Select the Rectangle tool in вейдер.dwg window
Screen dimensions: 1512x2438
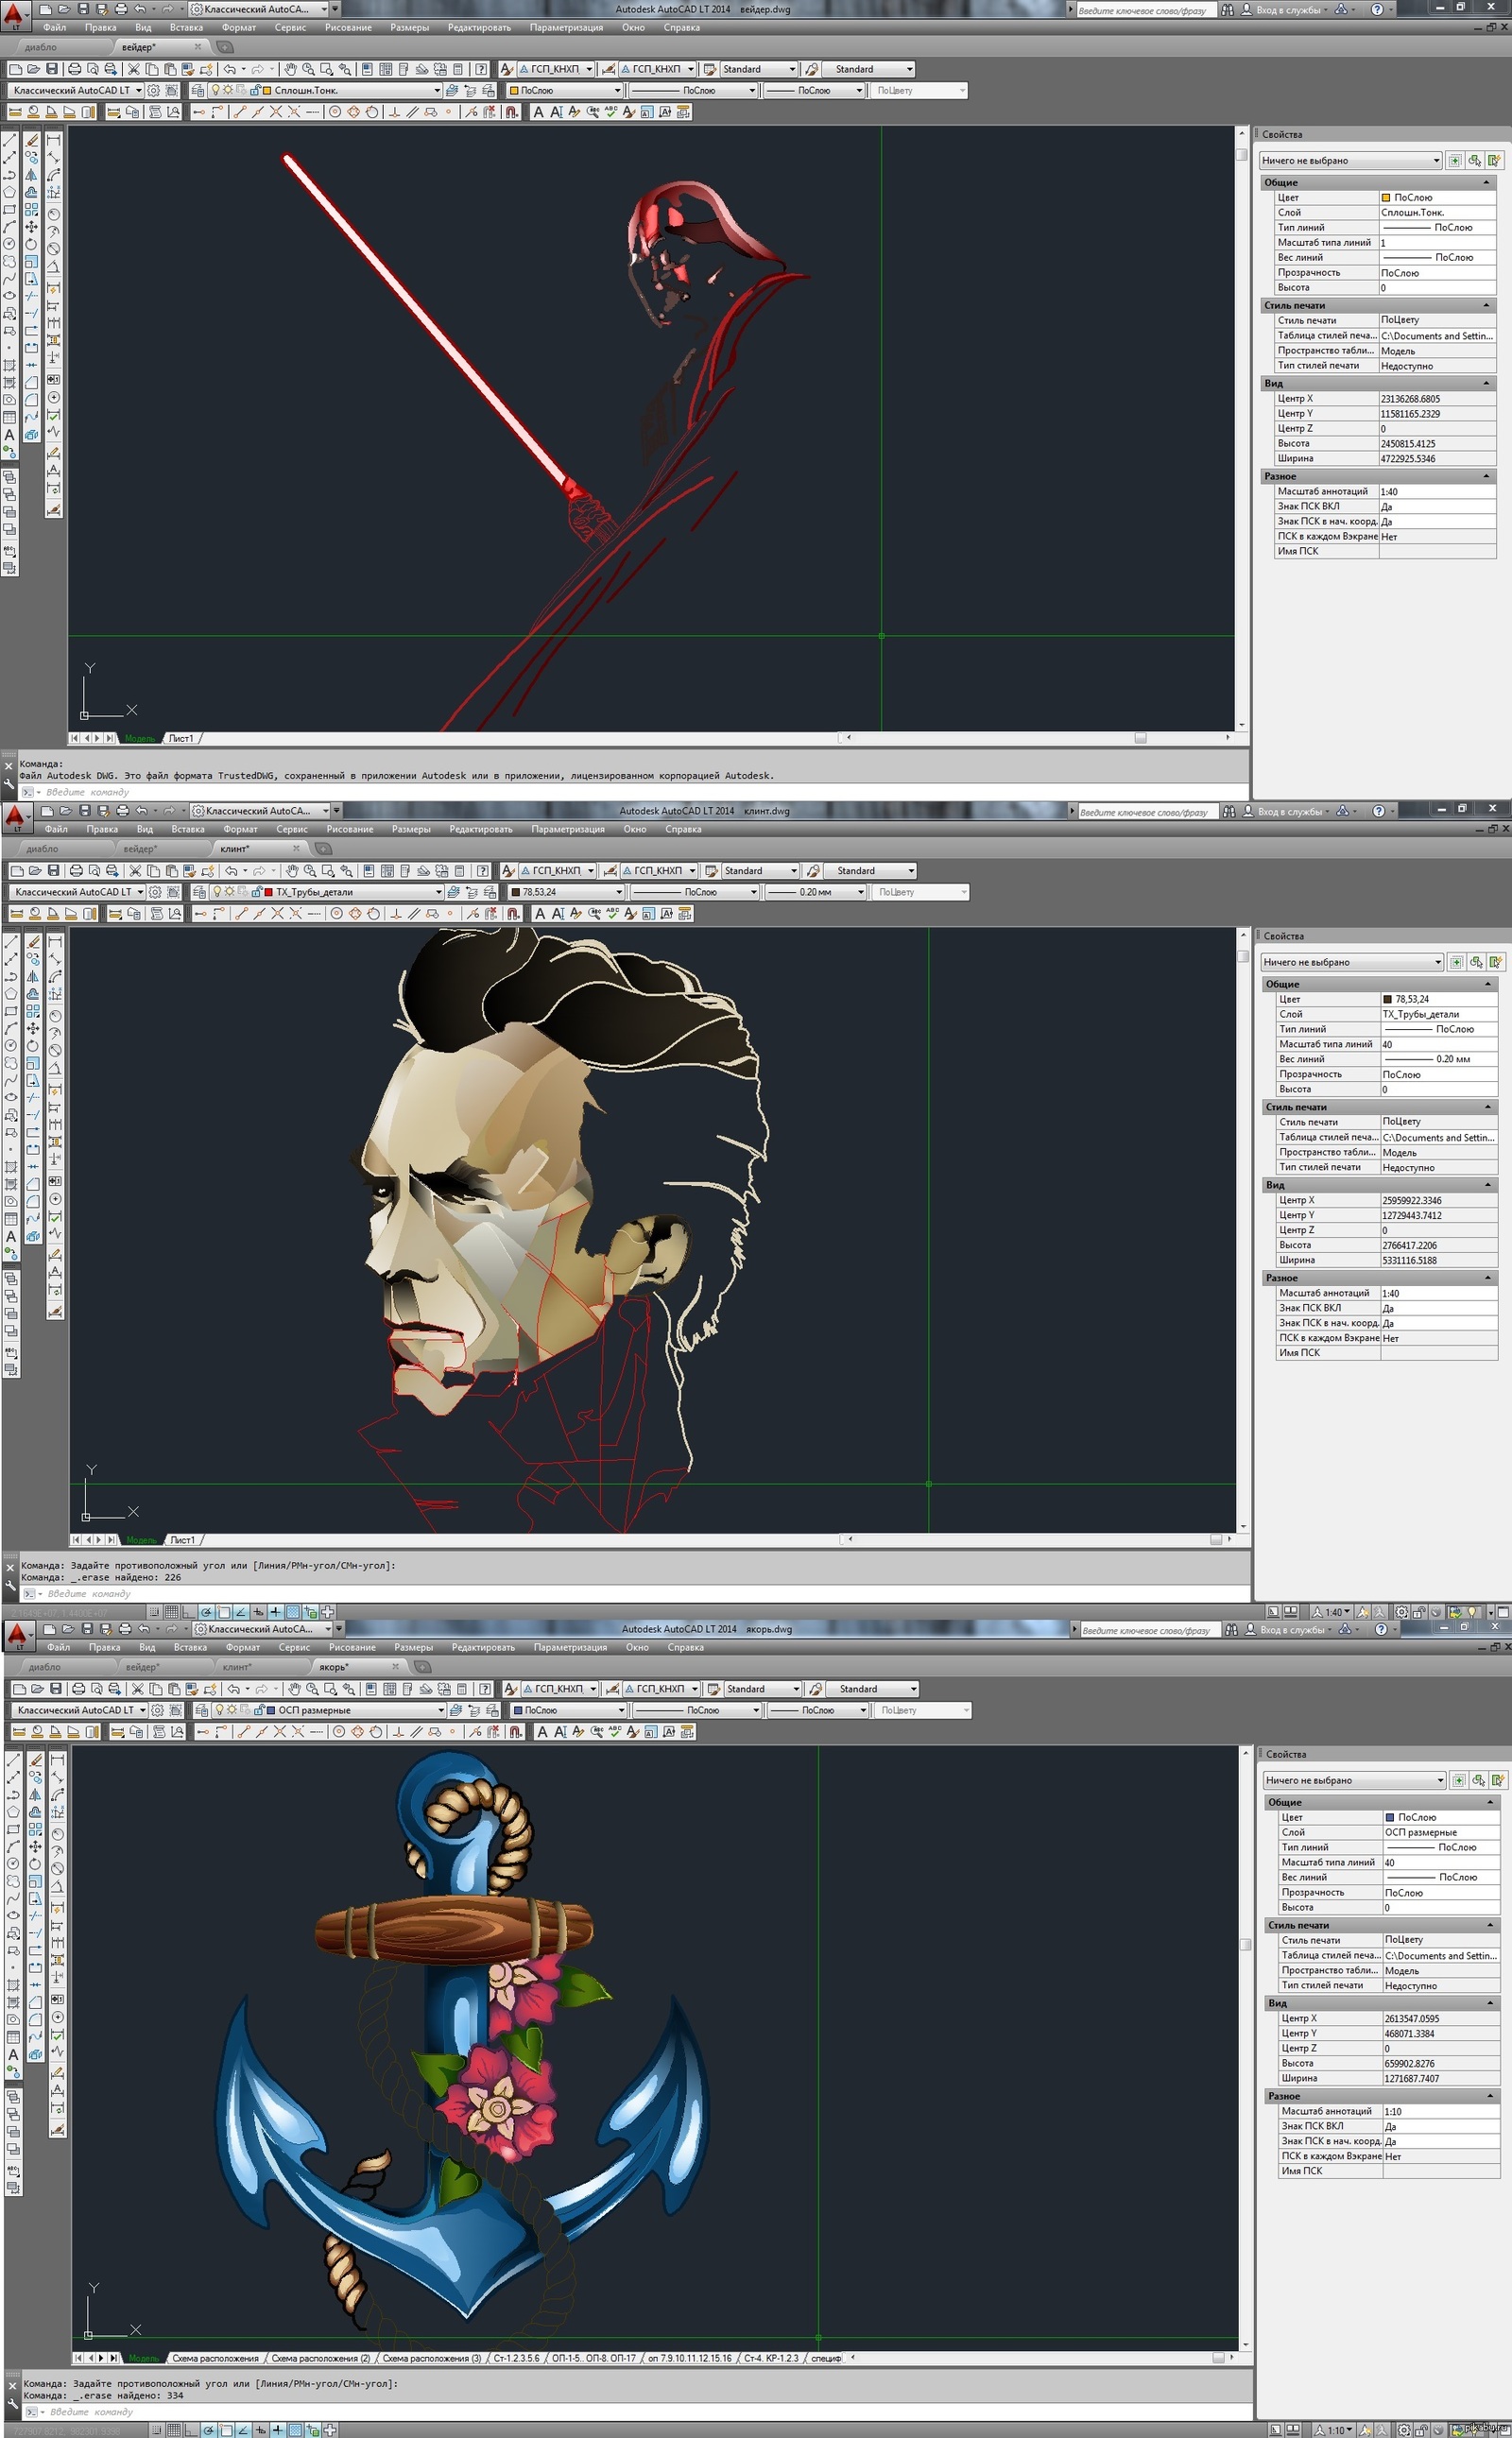[9, 209]
